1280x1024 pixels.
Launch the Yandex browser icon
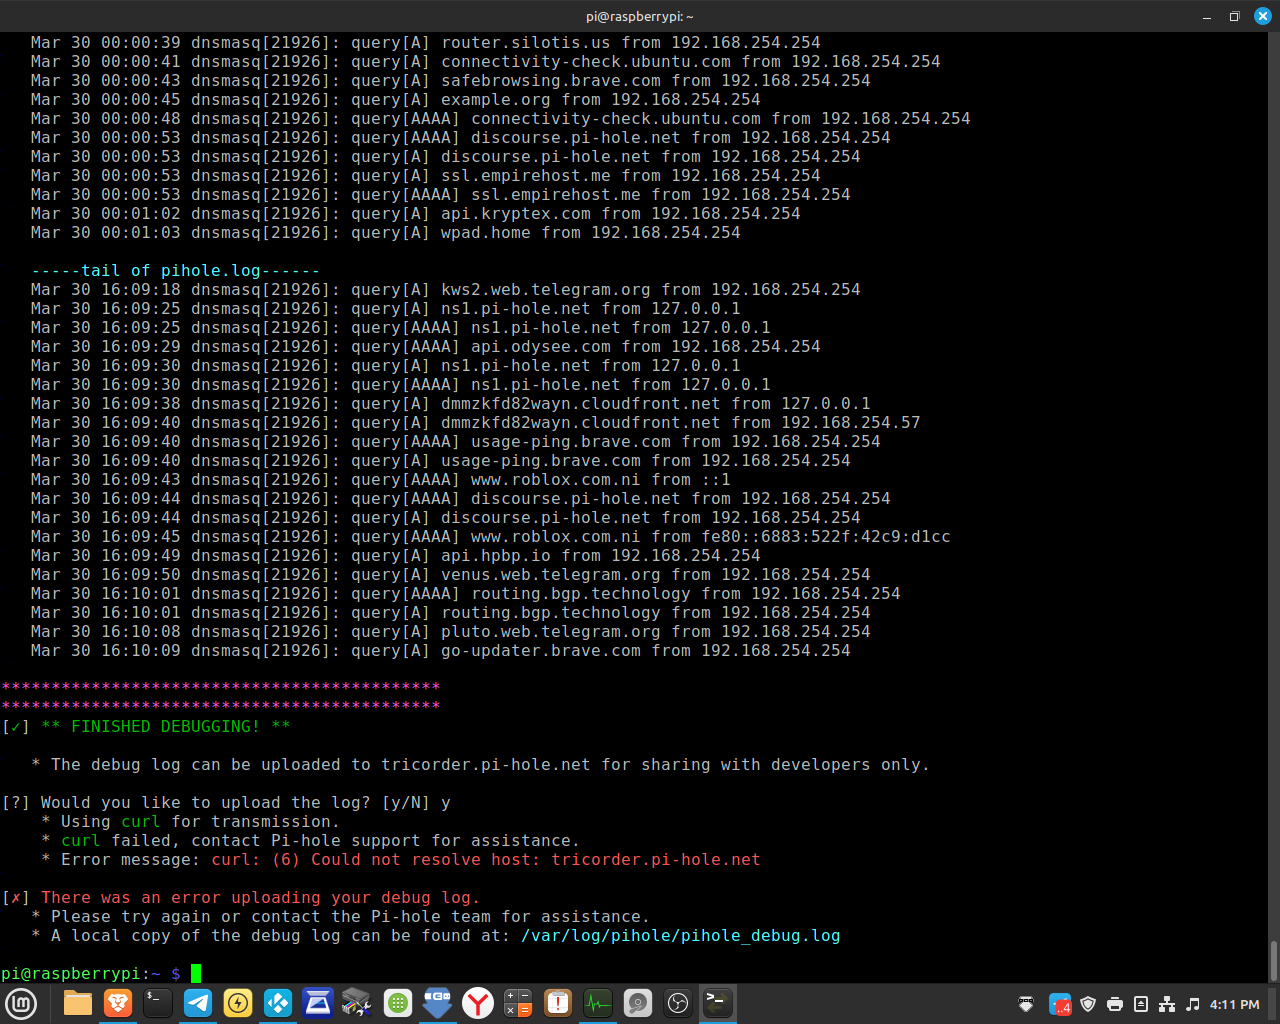coord(478,1003)
